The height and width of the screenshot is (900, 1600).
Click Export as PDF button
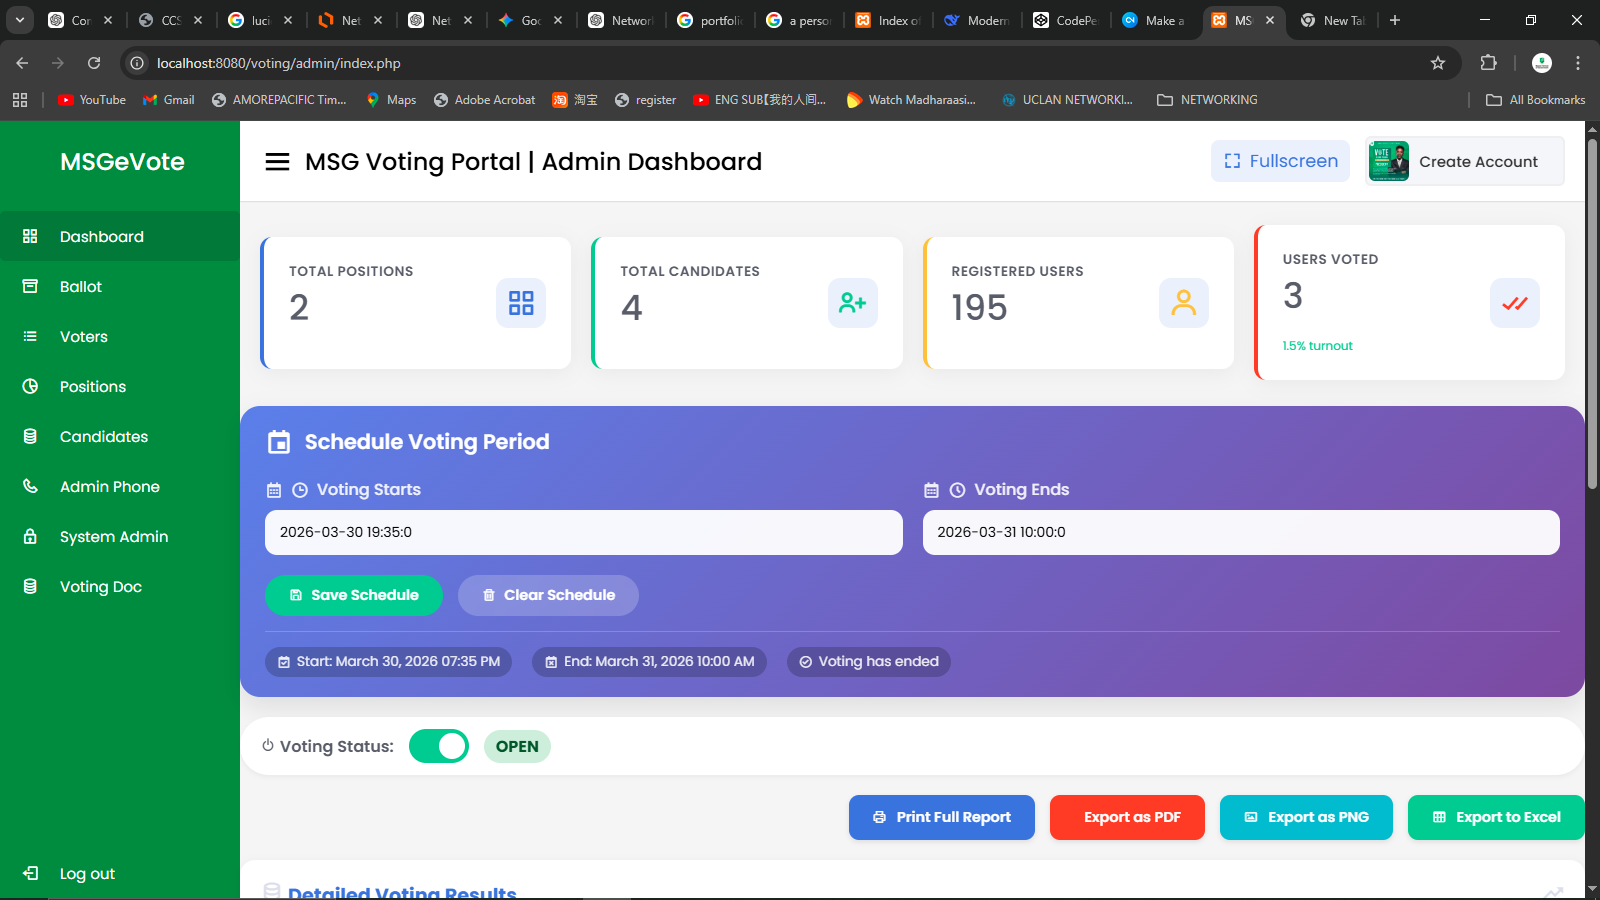click(x=1127, y=817)
